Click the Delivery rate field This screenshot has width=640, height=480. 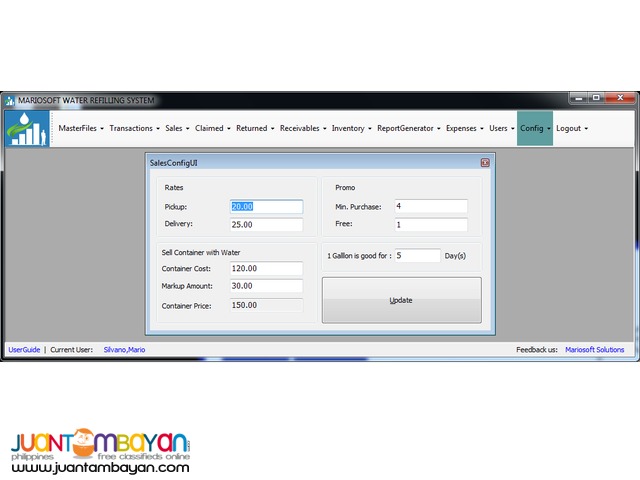pos(267,224)
